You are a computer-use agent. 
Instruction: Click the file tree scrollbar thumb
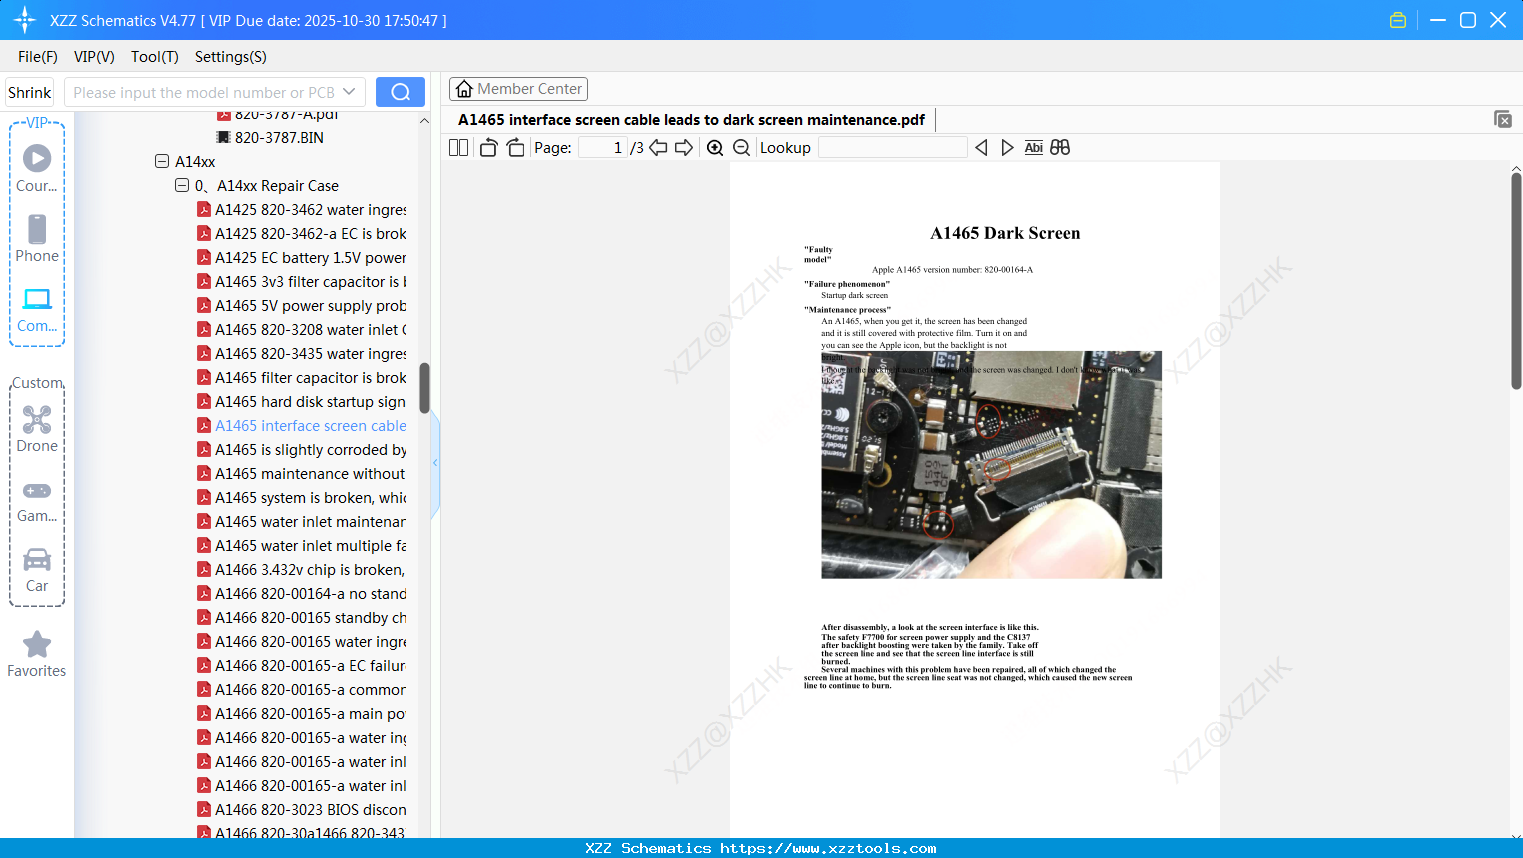pos(424,388)
